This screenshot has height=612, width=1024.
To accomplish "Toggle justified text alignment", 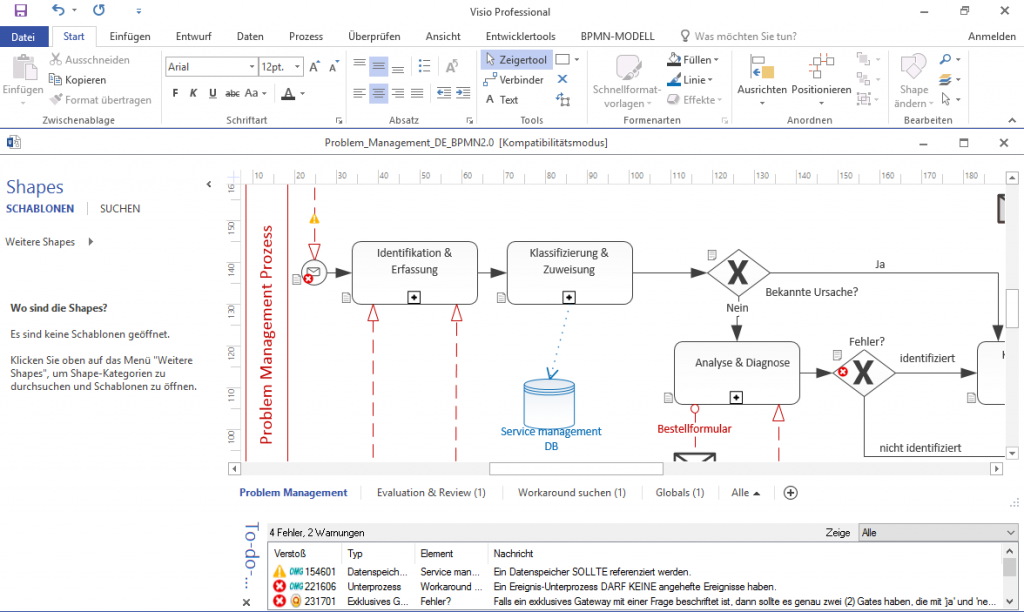I will tap(417, 93).
